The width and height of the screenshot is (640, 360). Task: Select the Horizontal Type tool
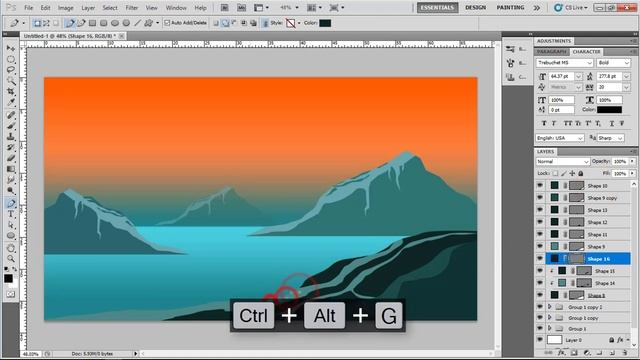tap(11, 214)
